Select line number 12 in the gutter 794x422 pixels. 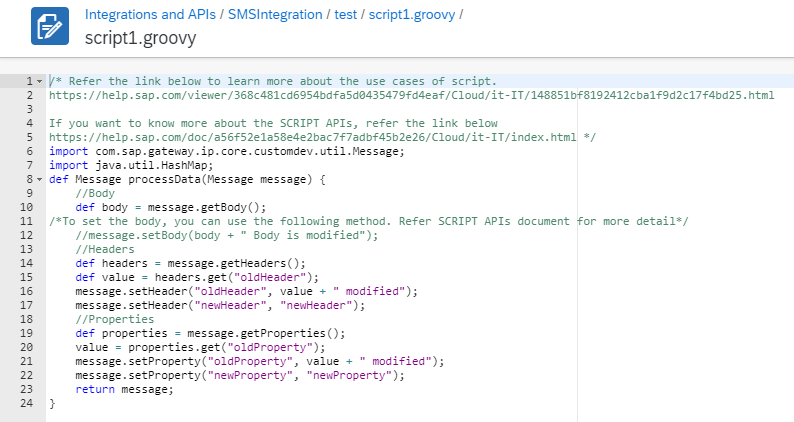28,235
